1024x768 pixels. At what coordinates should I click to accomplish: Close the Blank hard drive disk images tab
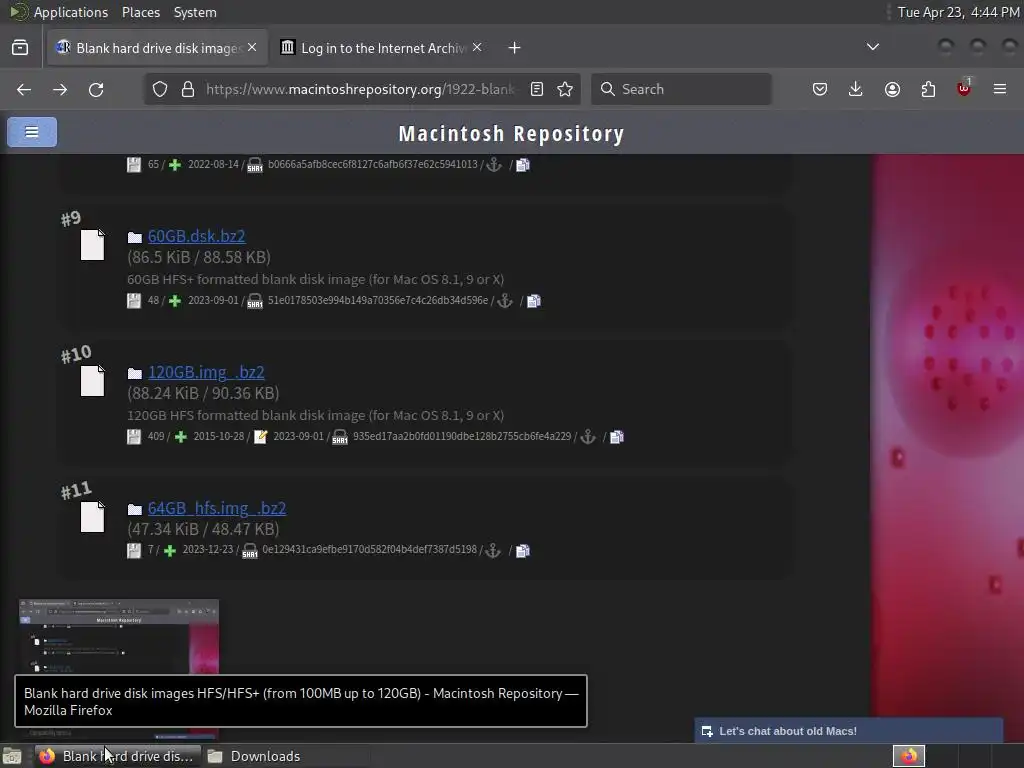[x=252, y=48]
